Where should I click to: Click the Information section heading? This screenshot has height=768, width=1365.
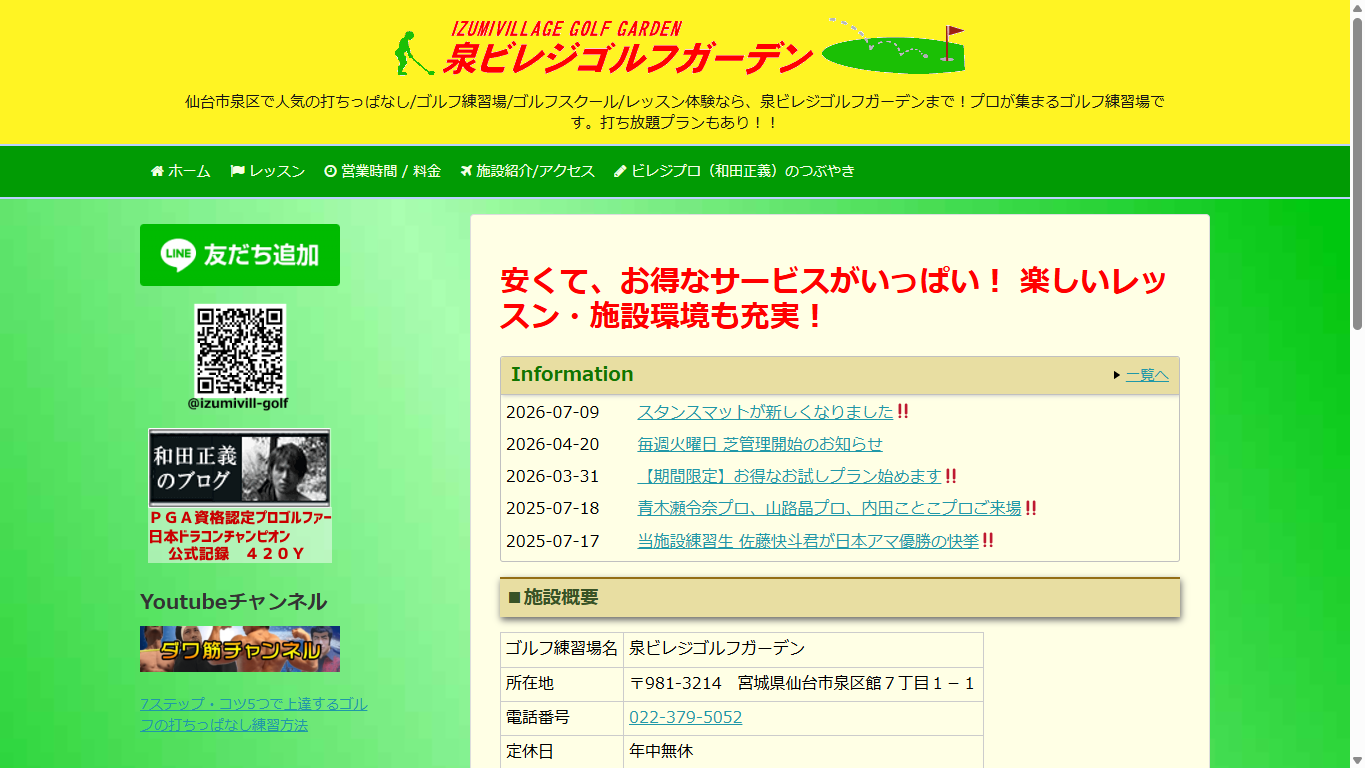pyautogui.click(x=572, y=374)
